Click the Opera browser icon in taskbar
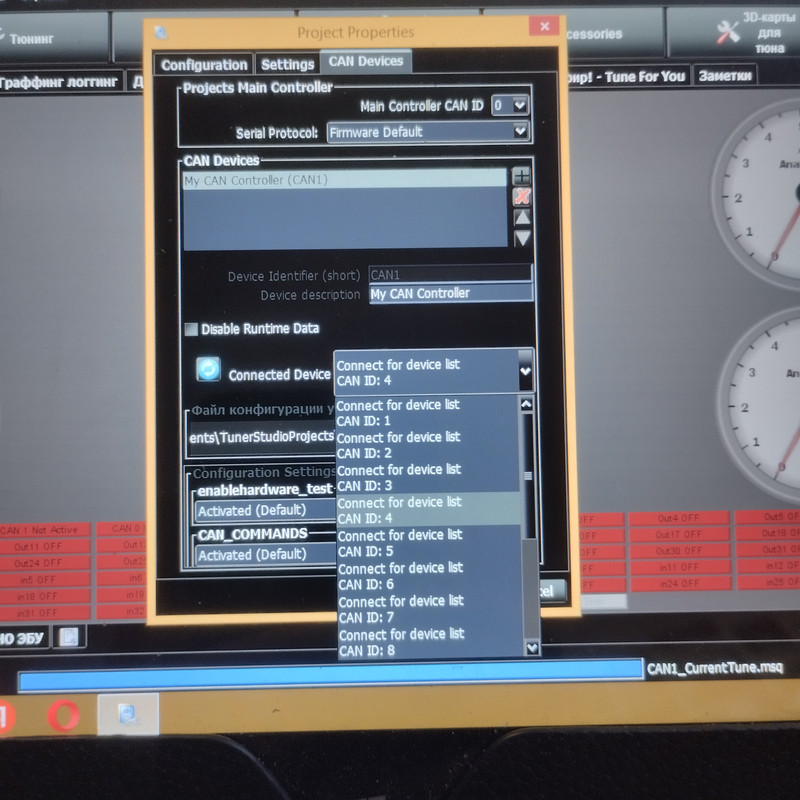Viewport: 800px width, 800px height. pyautogui.click(x=64, y=716)
